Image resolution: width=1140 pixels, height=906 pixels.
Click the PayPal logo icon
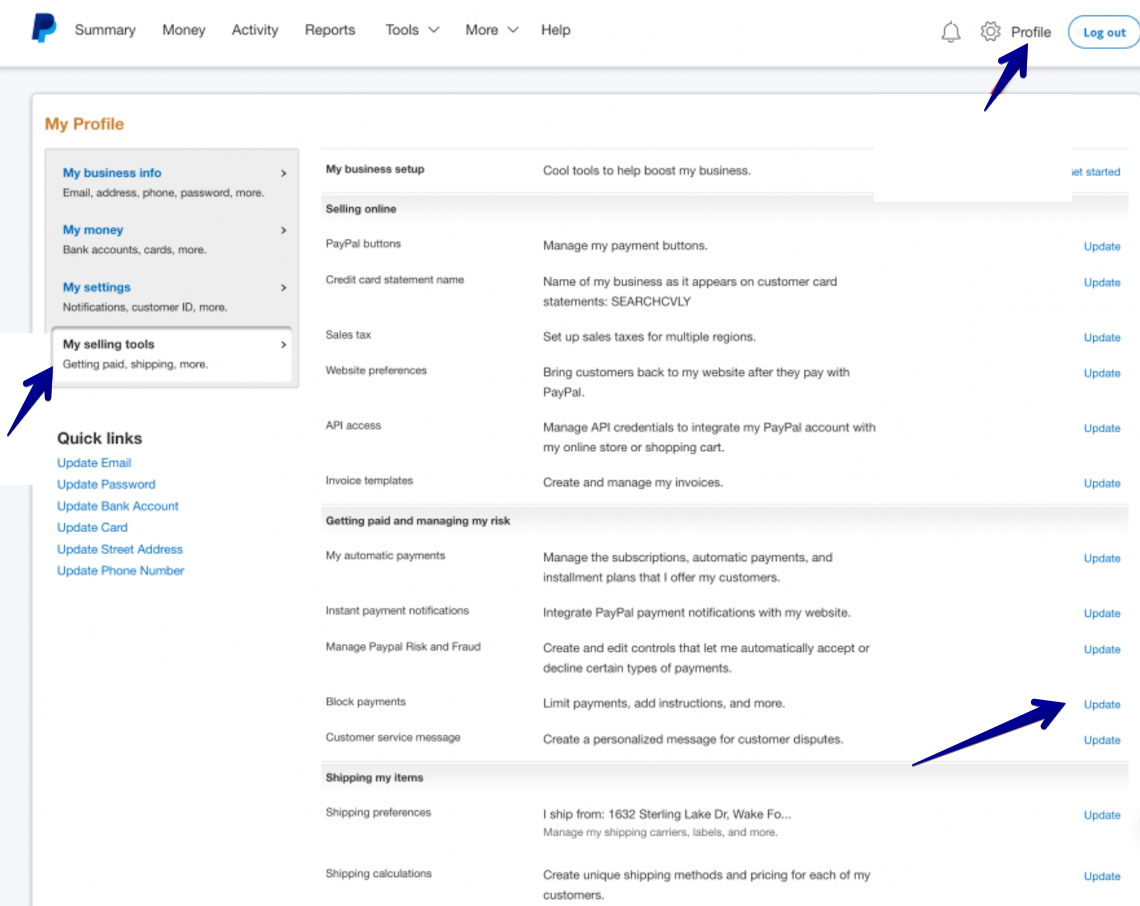(44, 29)
